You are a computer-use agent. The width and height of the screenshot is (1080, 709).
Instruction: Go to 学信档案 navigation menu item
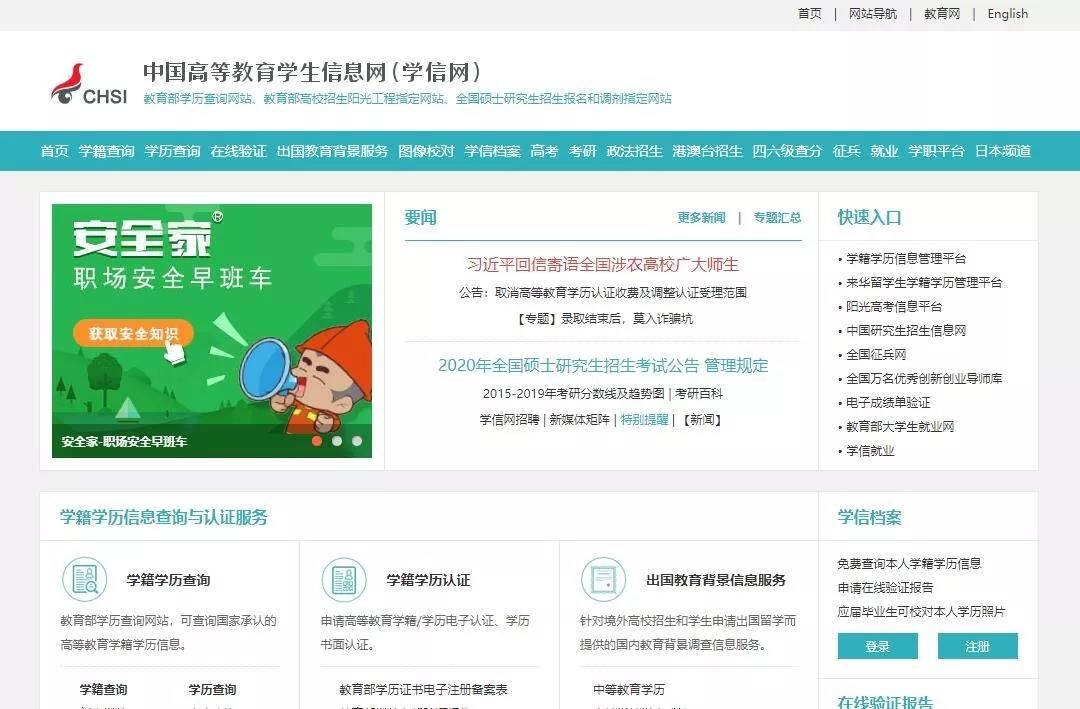tap(492, 151)
